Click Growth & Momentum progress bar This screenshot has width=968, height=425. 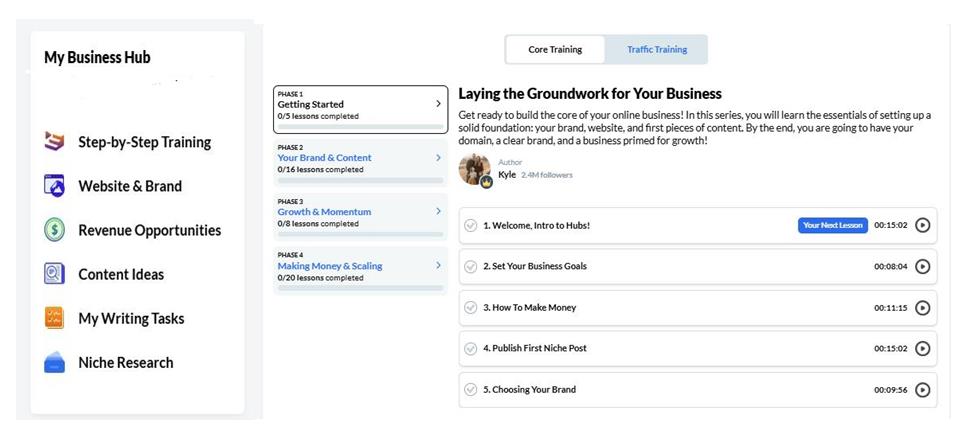(x=361, y=234)
